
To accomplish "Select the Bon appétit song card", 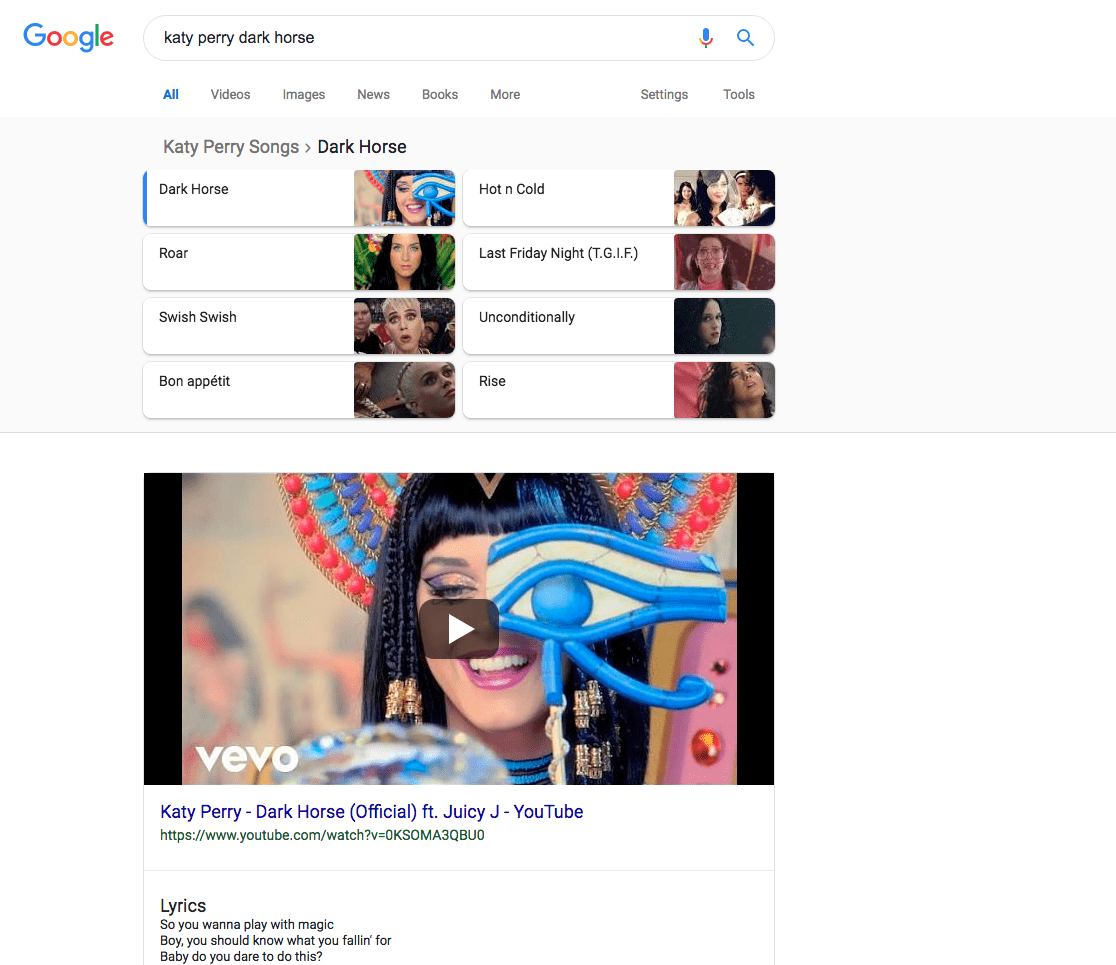I will point(299,390).
